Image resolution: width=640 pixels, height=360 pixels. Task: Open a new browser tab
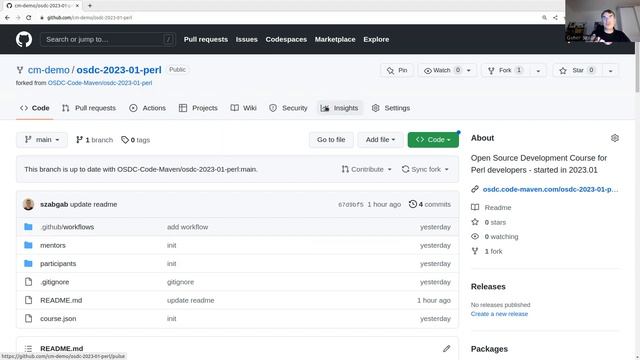[x=90, y=6]
